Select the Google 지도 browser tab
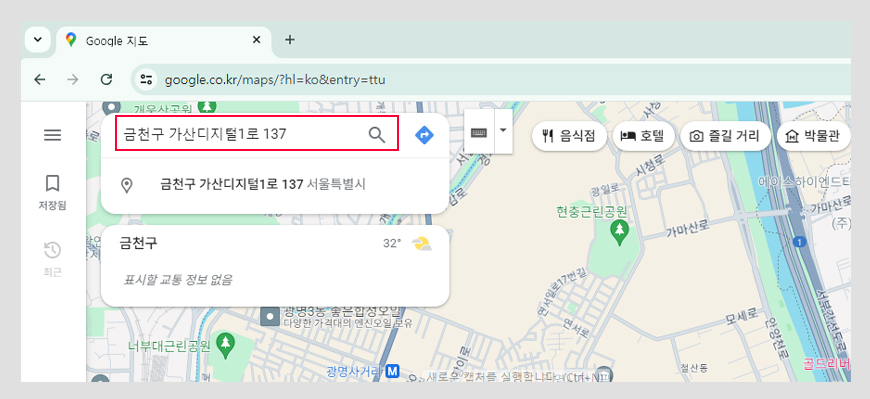870x399 pixels. (164, 41)
